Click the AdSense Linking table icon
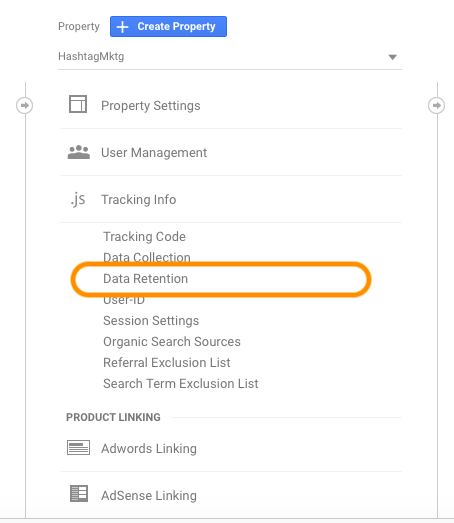 pos(79,494)
